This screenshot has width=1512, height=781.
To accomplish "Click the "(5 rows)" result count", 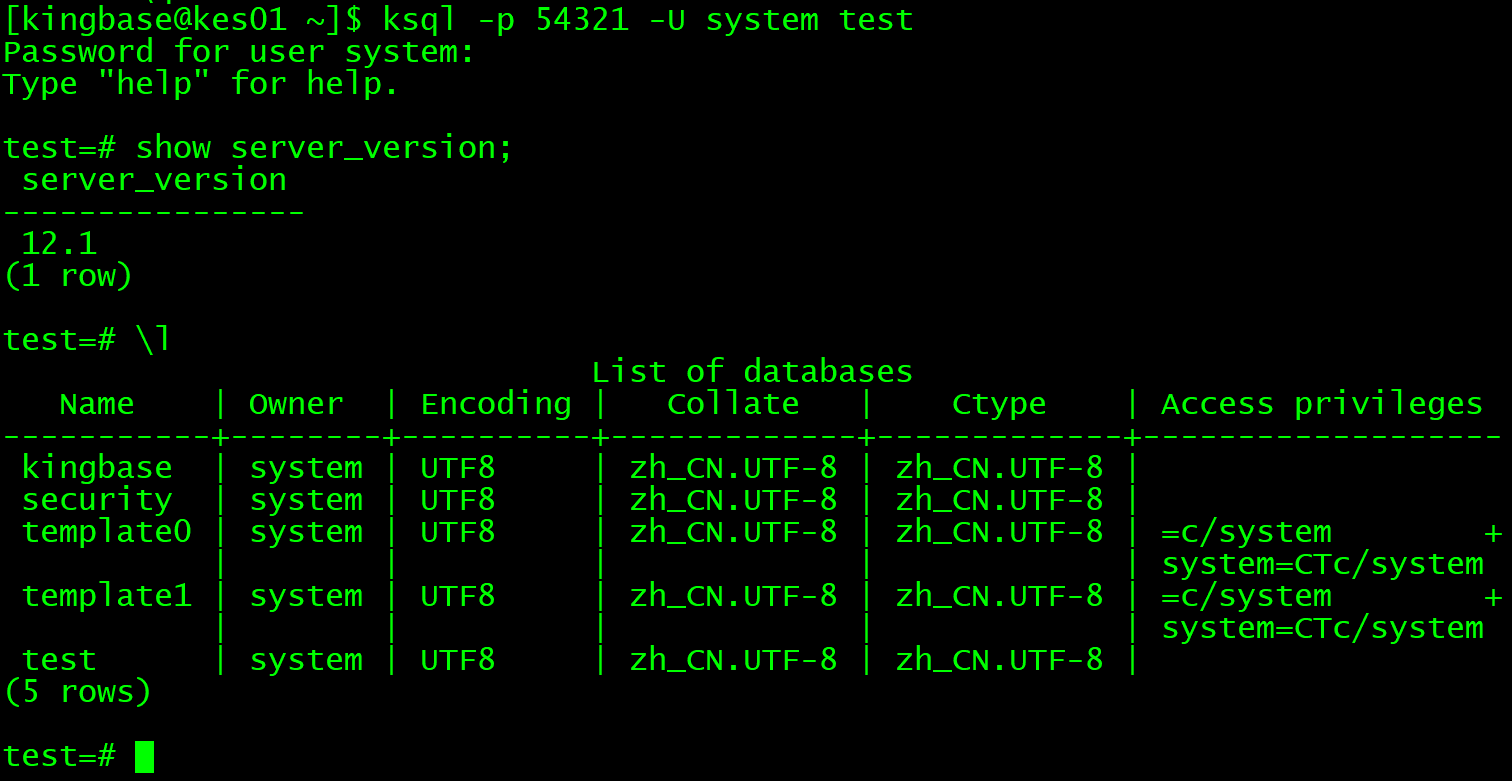I will click(x=78, y=692).
